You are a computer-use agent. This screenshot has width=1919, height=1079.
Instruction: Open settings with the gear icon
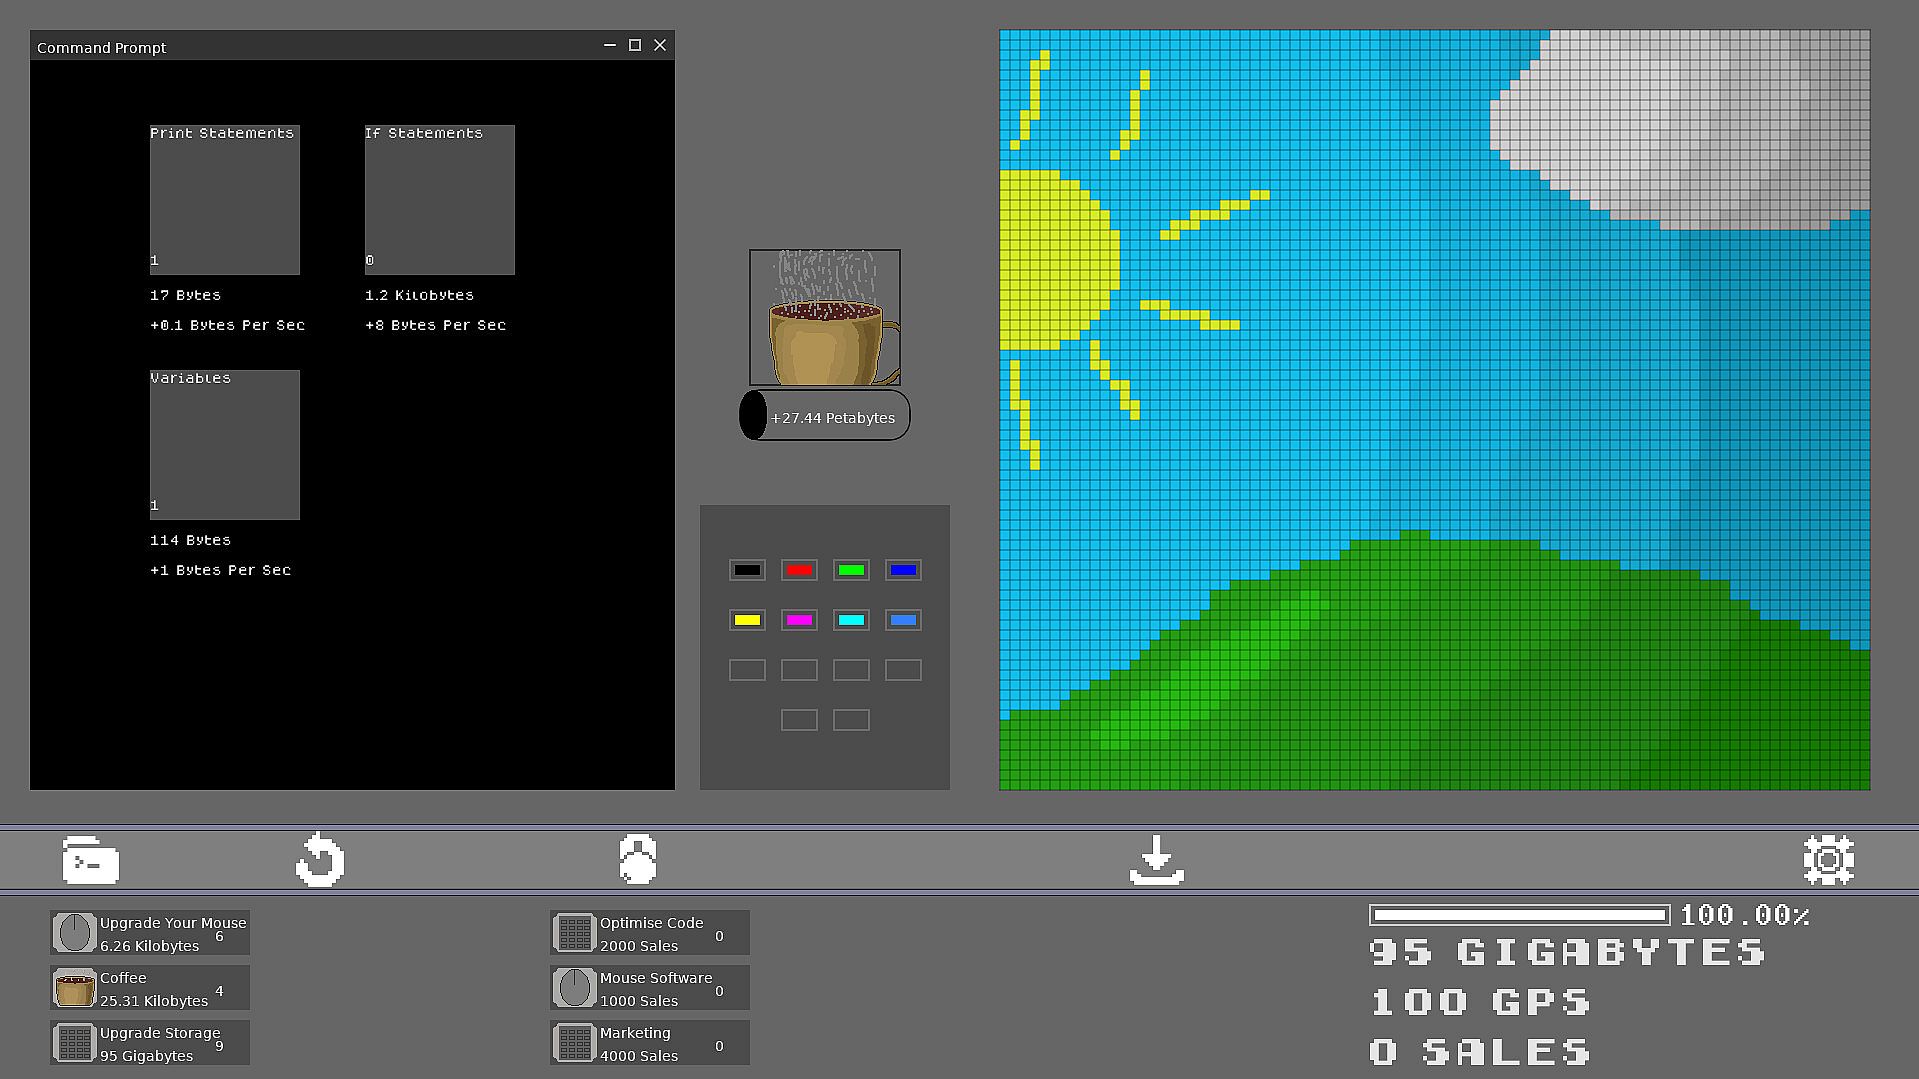(x=1829, y=860)
